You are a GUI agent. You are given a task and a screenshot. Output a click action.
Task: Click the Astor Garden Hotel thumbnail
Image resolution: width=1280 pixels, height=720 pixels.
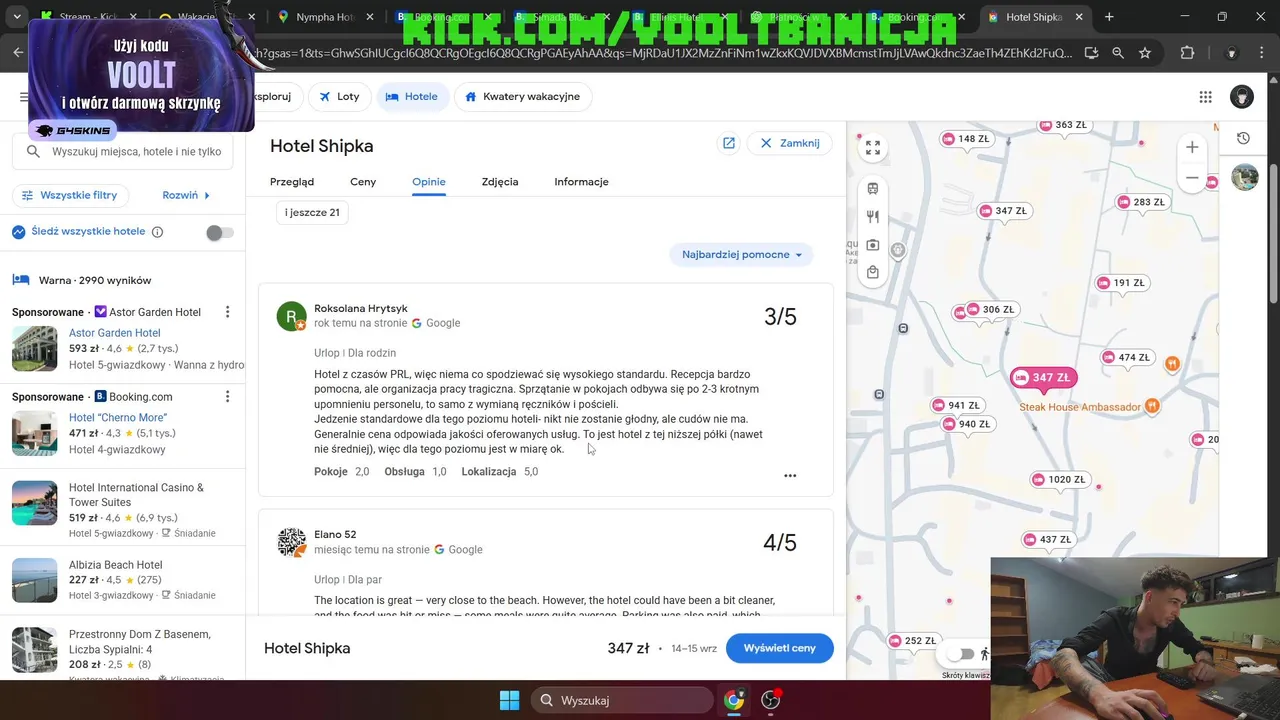pos(35,348)
